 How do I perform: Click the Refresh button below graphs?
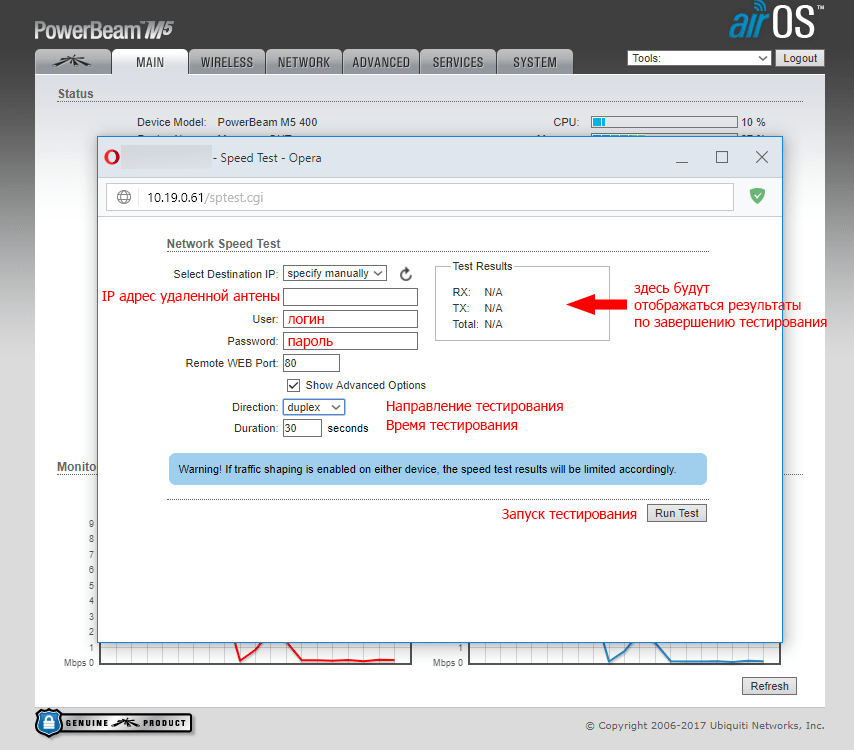click(x=769, y=686)
